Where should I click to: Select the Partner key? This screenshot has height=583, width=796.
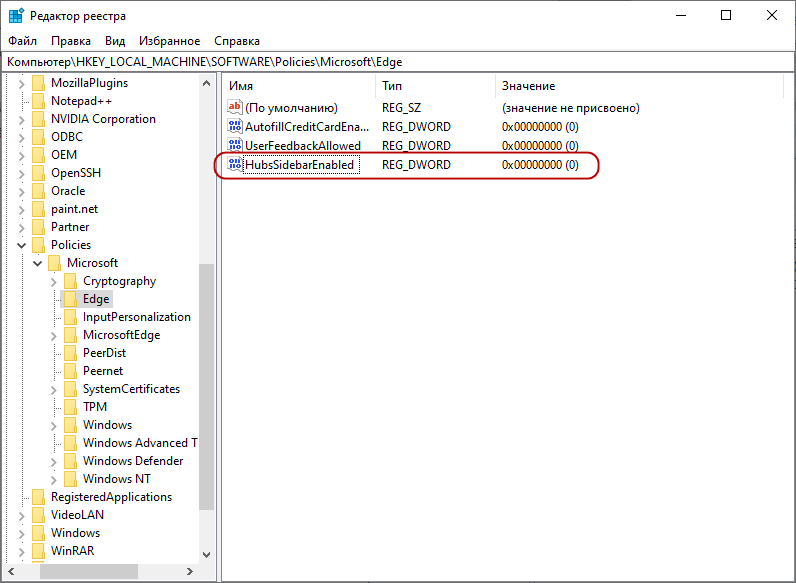pyautogui.click(x=70, y=227)
